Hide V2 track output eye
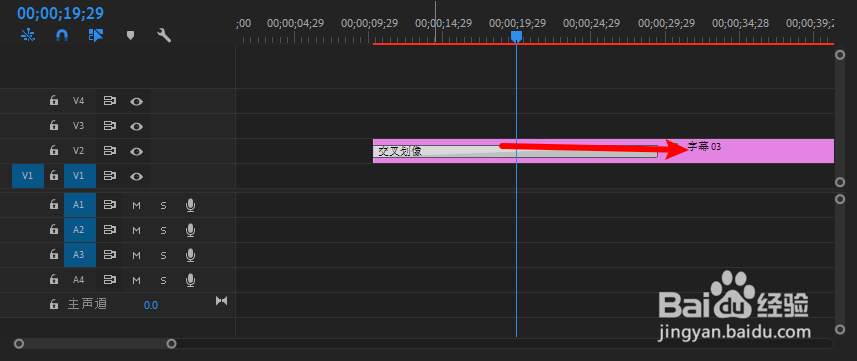The image size is (857, 361). click(x=136, y=151)
